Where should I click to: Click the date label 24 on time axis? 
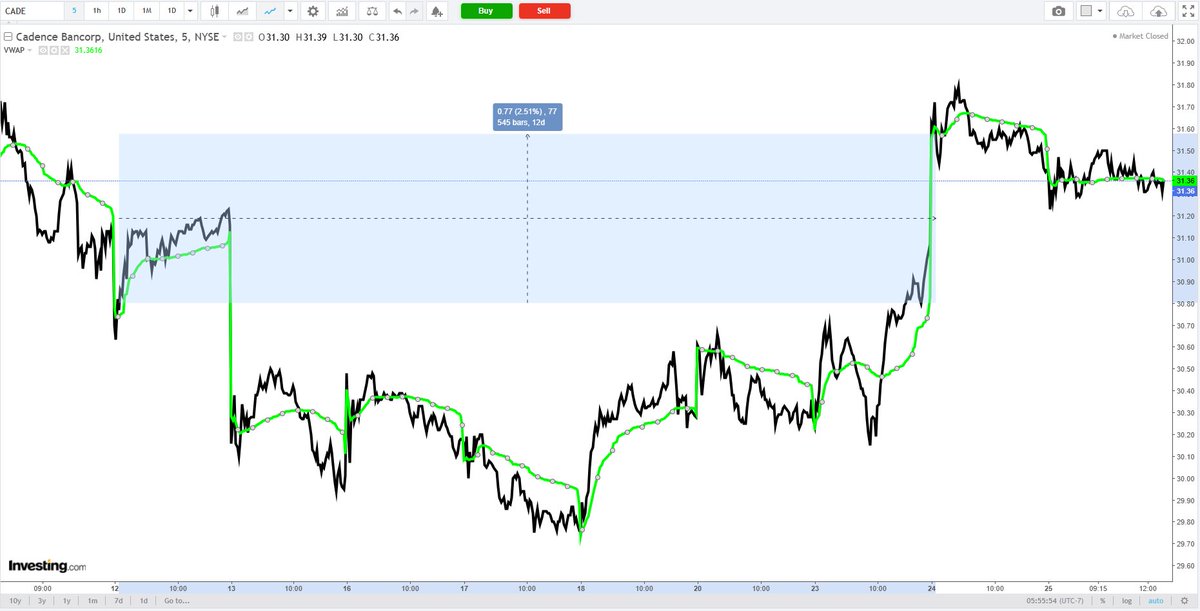click(931, 587)
